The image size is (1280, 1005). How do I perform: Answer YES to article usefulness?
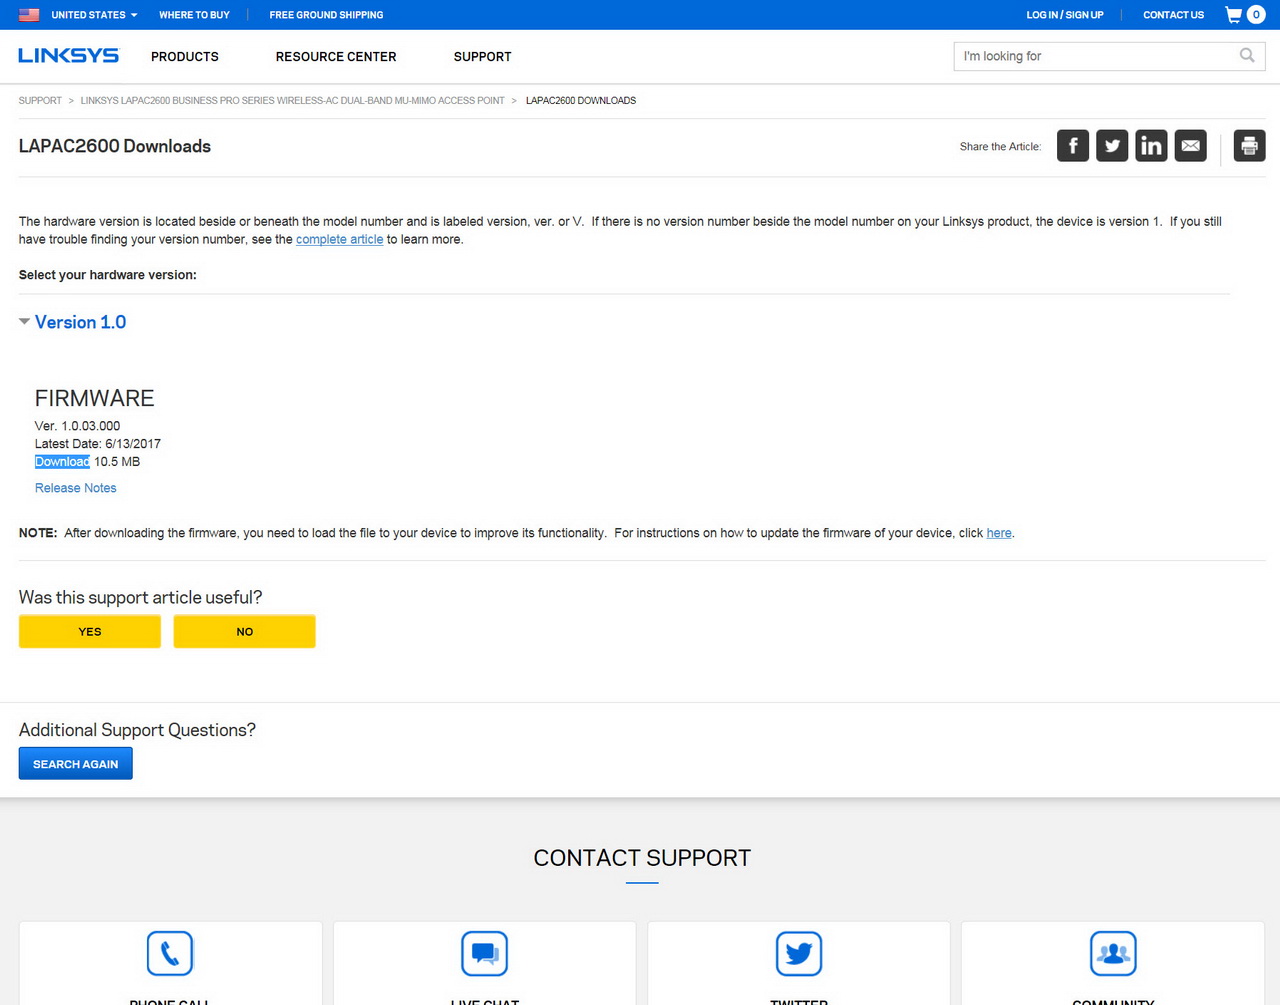(x=90, y=631)
